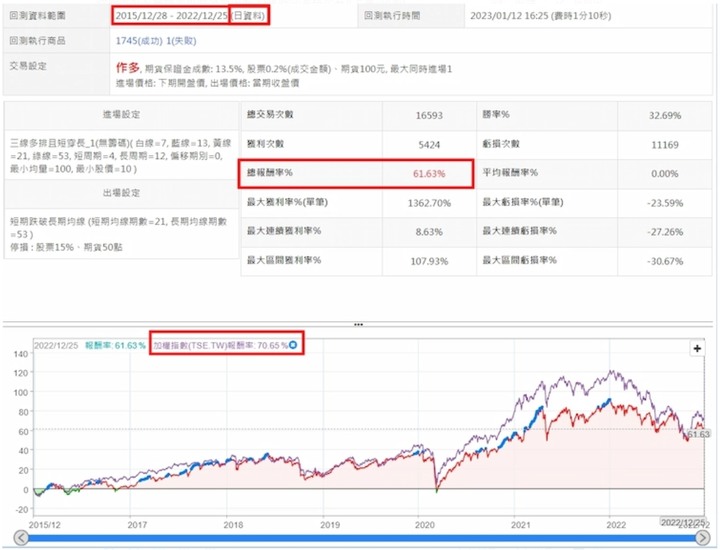
Task: Open the 1(失敗) failed products link
Action: click(x=181, y=41)
